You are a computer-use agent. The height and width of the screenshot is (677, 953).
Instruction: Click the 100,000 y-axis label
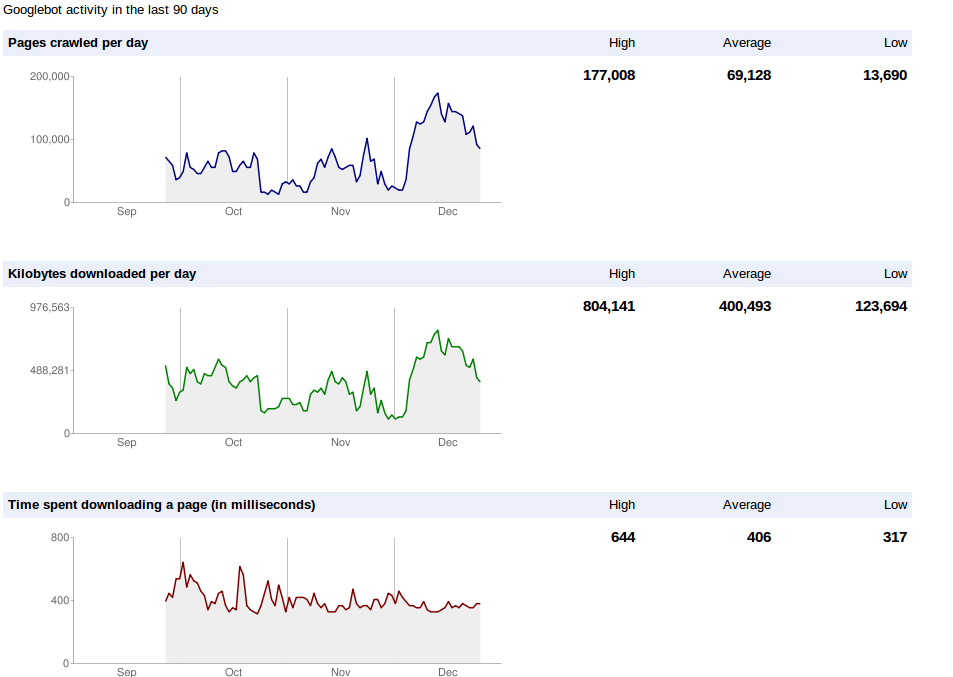pyautogui.click(x=49, y=140)
